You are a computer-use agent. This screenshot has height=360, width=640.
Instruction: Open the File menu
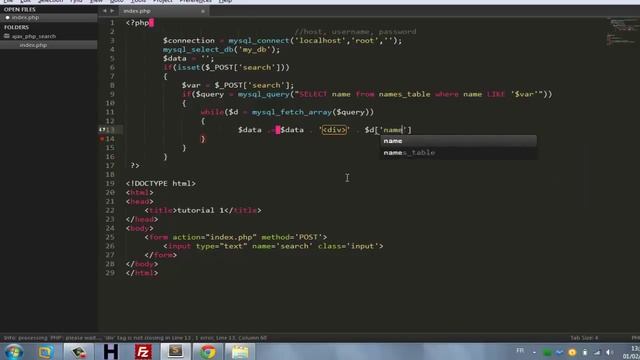8,1
